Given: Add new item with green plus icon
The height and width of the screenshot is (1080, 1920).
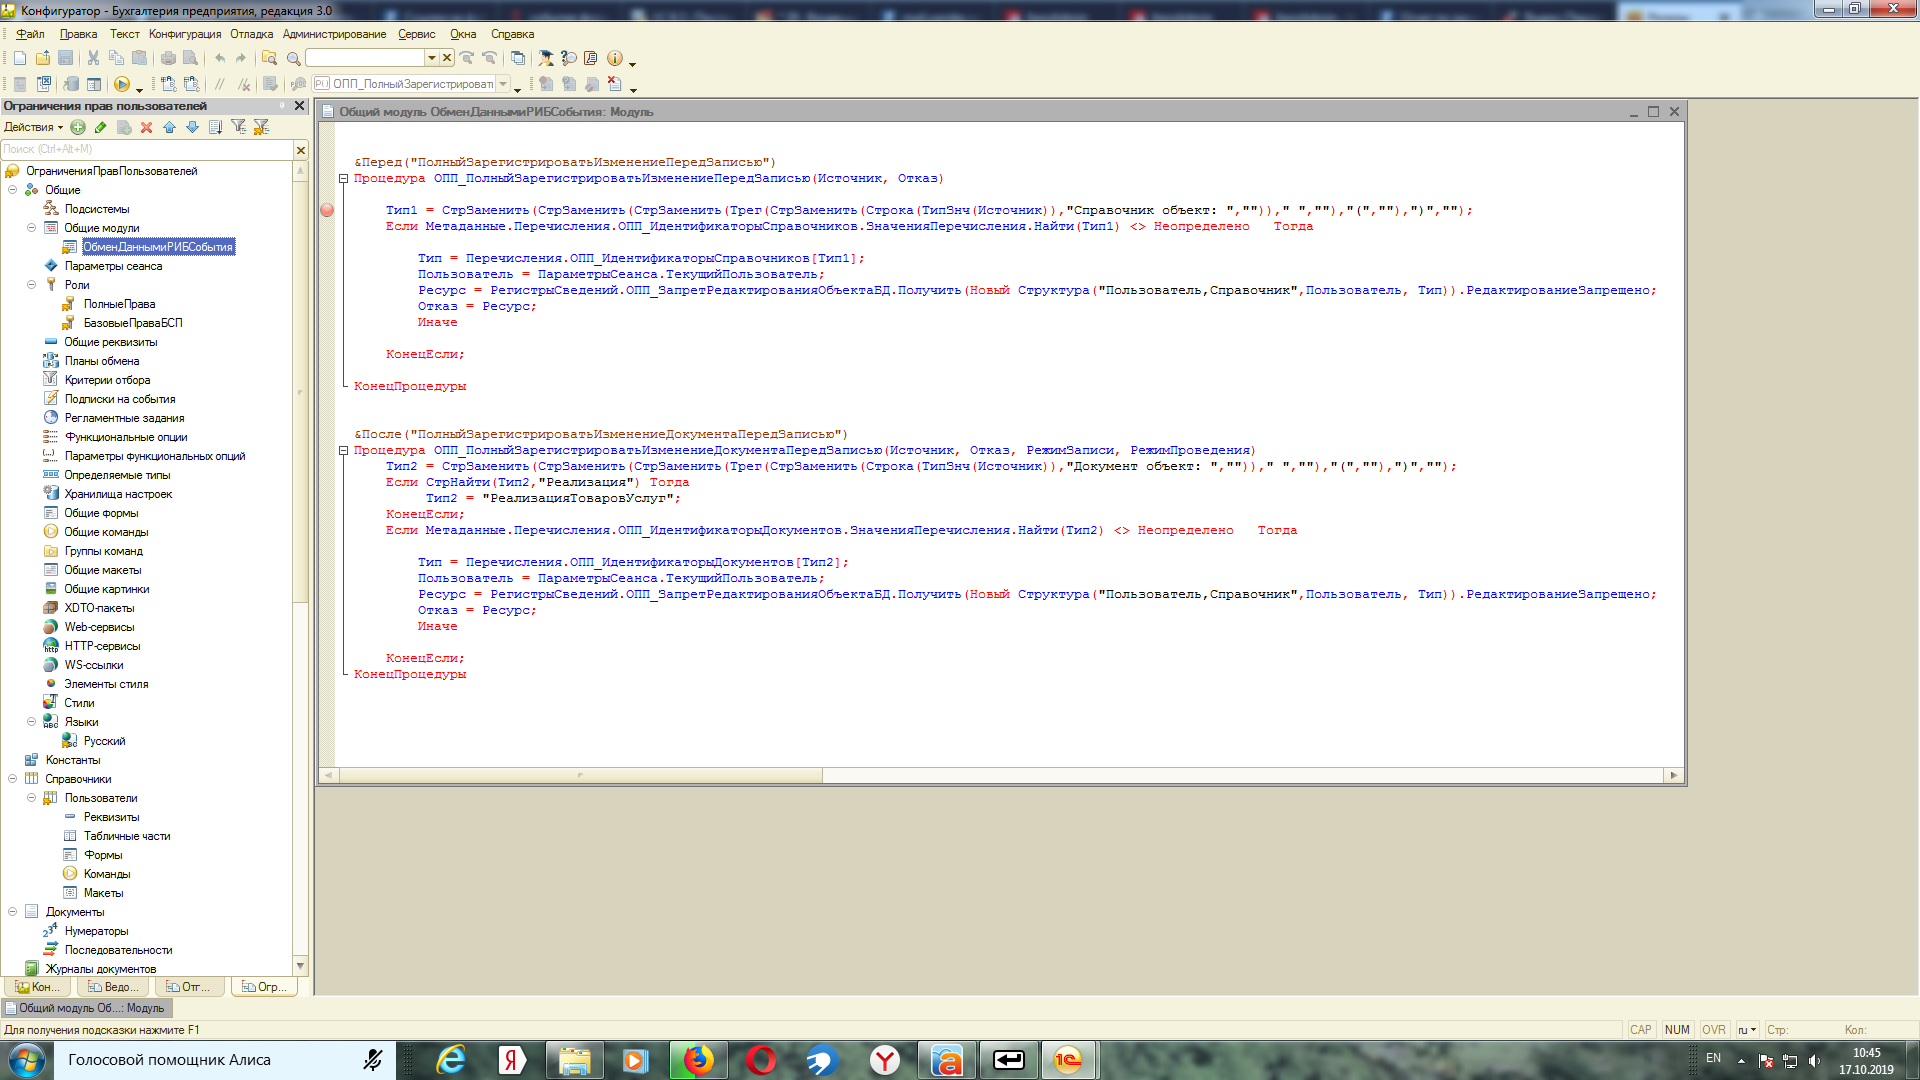Looking at the screenshot, I should 78,127.
